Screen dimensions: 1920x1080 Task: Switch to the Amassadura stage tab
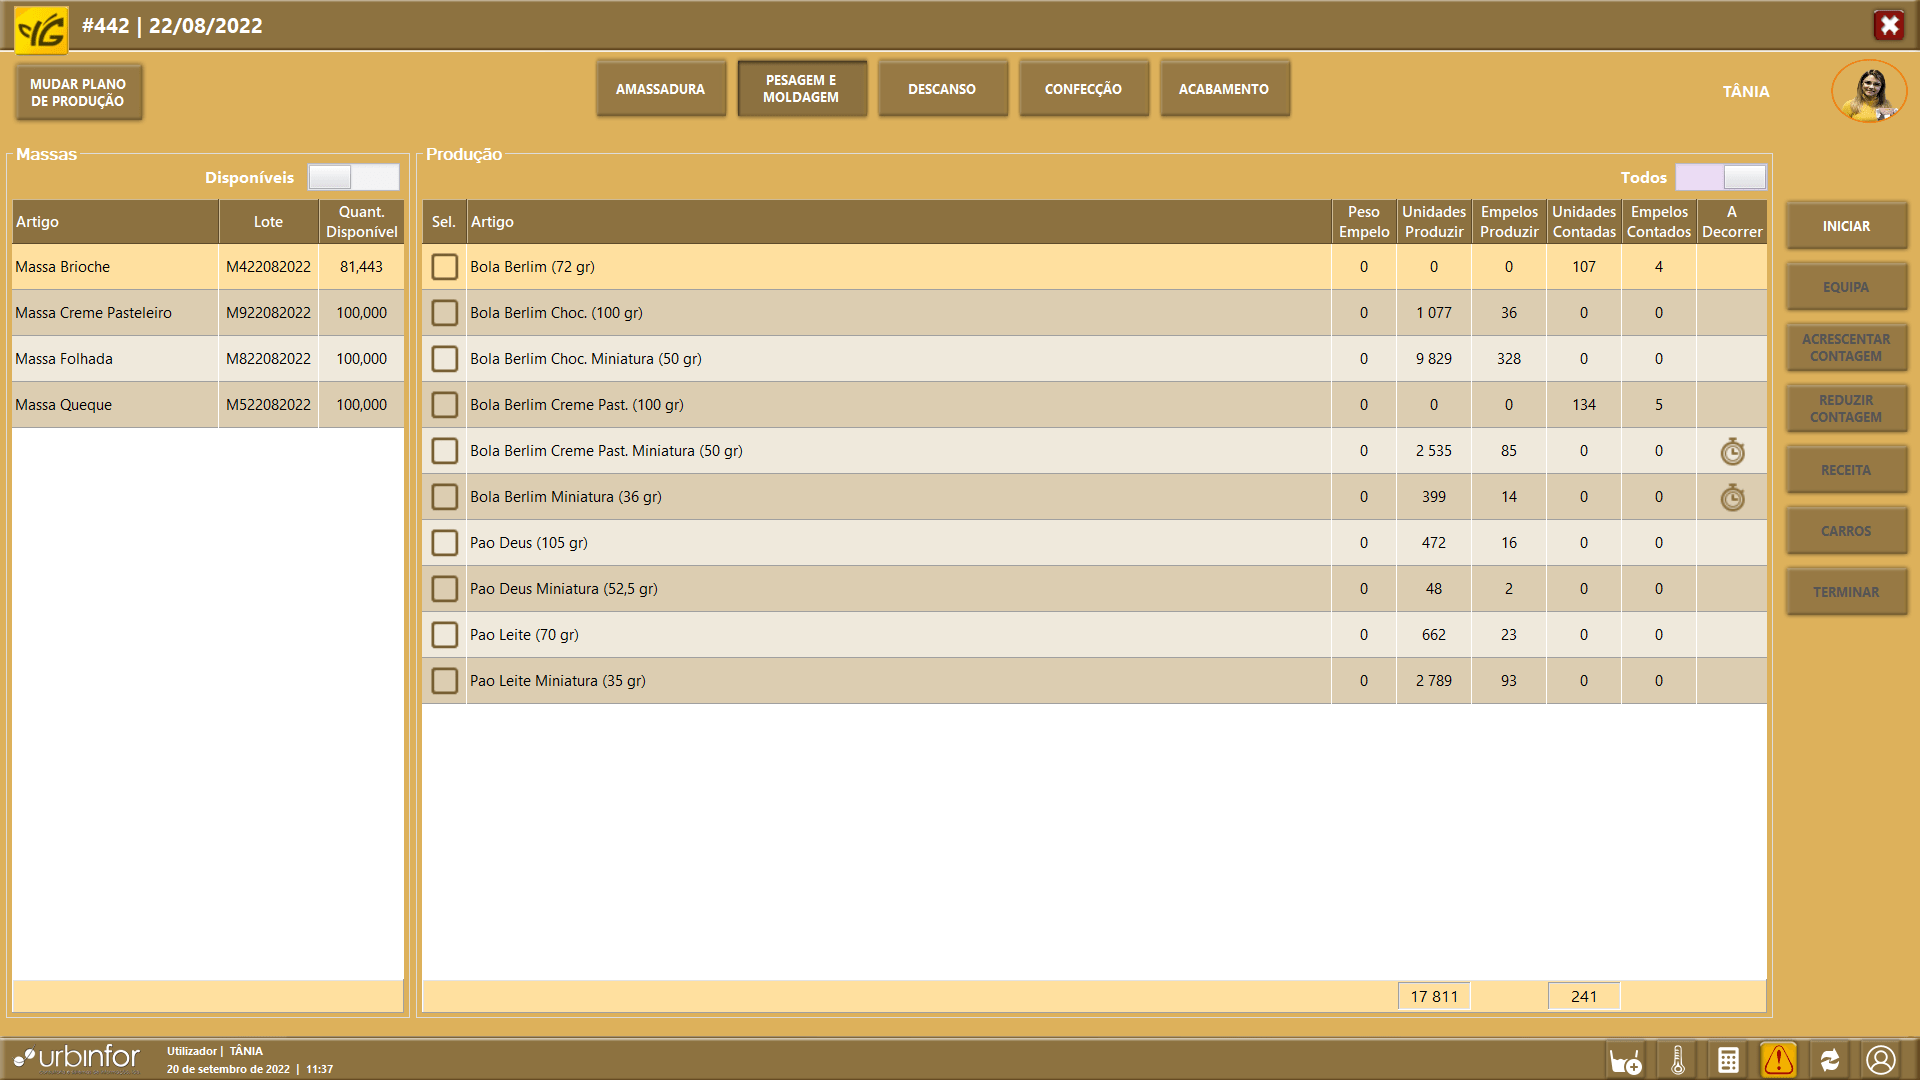point(660,89)
